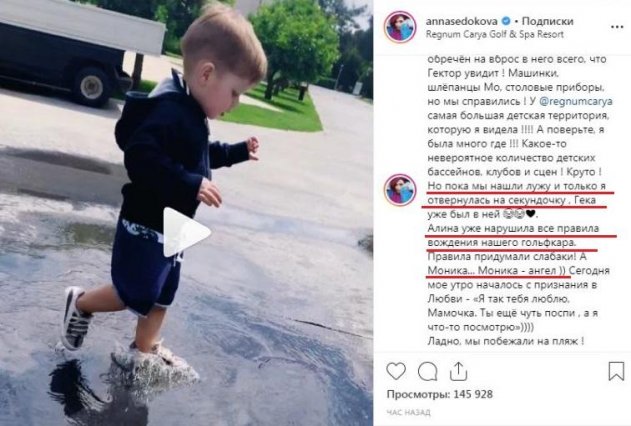Share the post with upload icon
631x426 pixels.
point(458,371)
